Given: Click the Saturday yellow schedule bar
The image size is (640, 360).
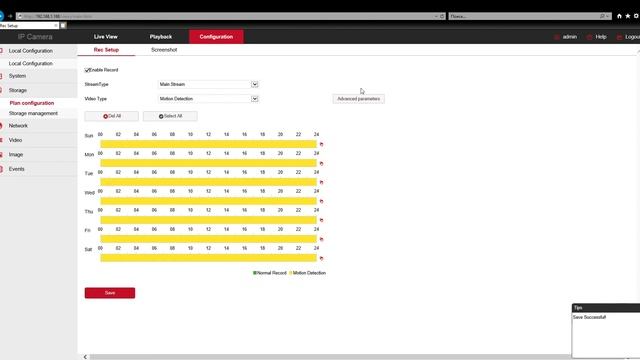Looking at the screenshot, I should 209,258.
